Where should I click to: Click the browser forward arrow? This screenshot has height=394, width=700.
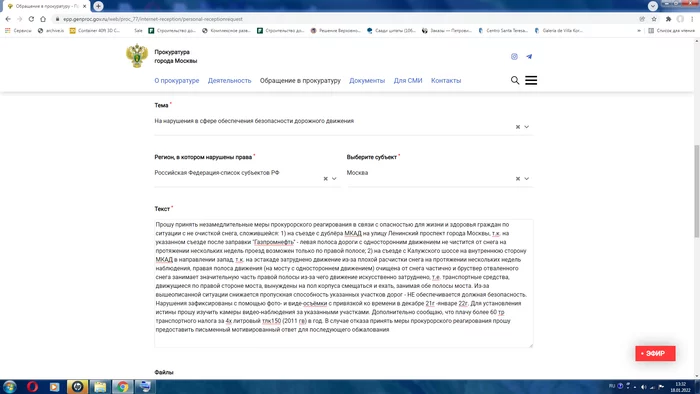pos(19,19)
